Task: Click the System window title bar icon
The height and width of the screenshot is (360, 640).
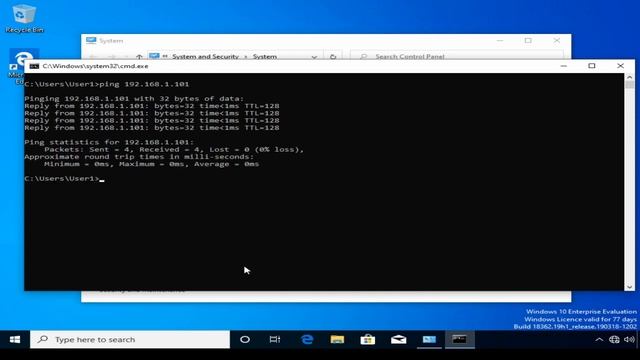Action: click(x=91, y=40)
